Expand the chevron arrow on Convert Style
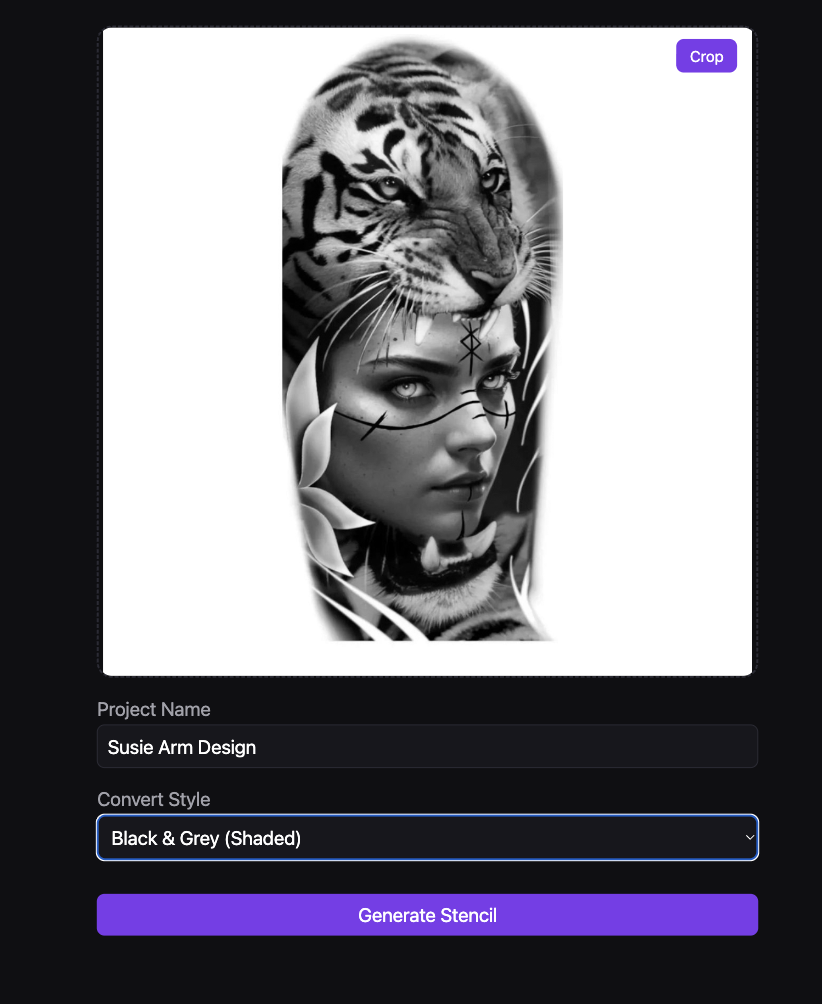Image resolution: width=822 pixels, height=1004 pixels. (x=749, y=838)
